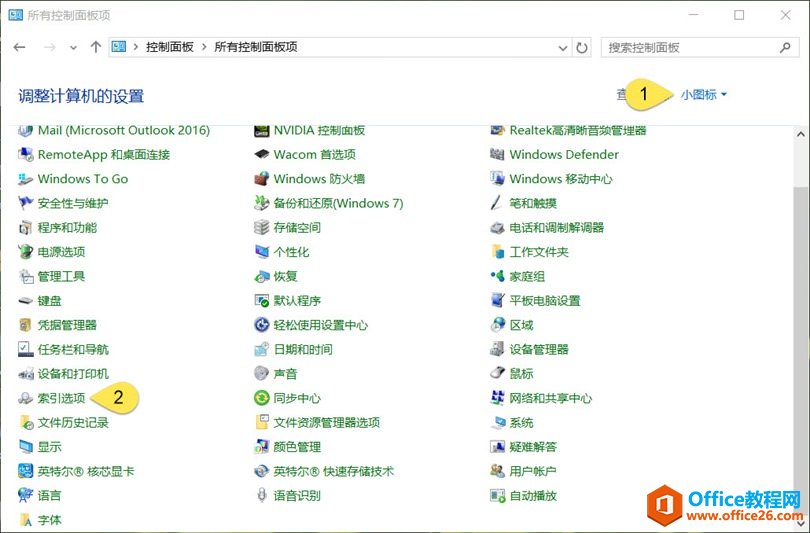Click the 凭据管理器 icon
This screenshot has width=810, height=533.
(25, 325)
